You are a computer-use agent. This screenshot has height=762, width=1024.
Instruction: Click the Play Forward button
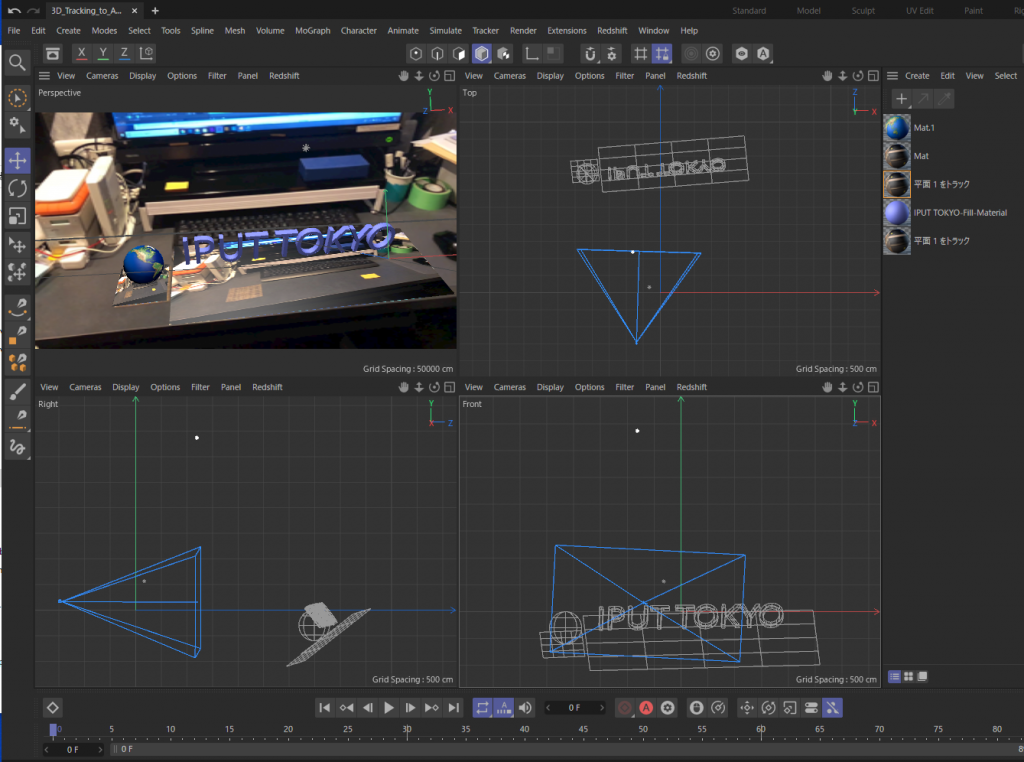(389, 708)
